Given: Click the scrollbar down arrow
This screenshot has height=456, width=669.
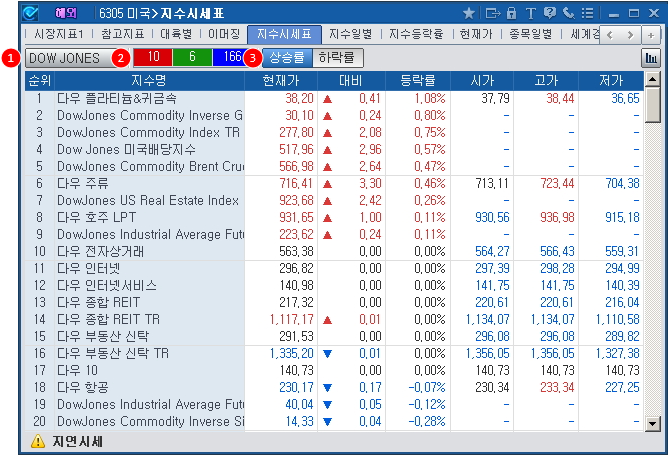Looking at the screenshot, I should 652,424.
